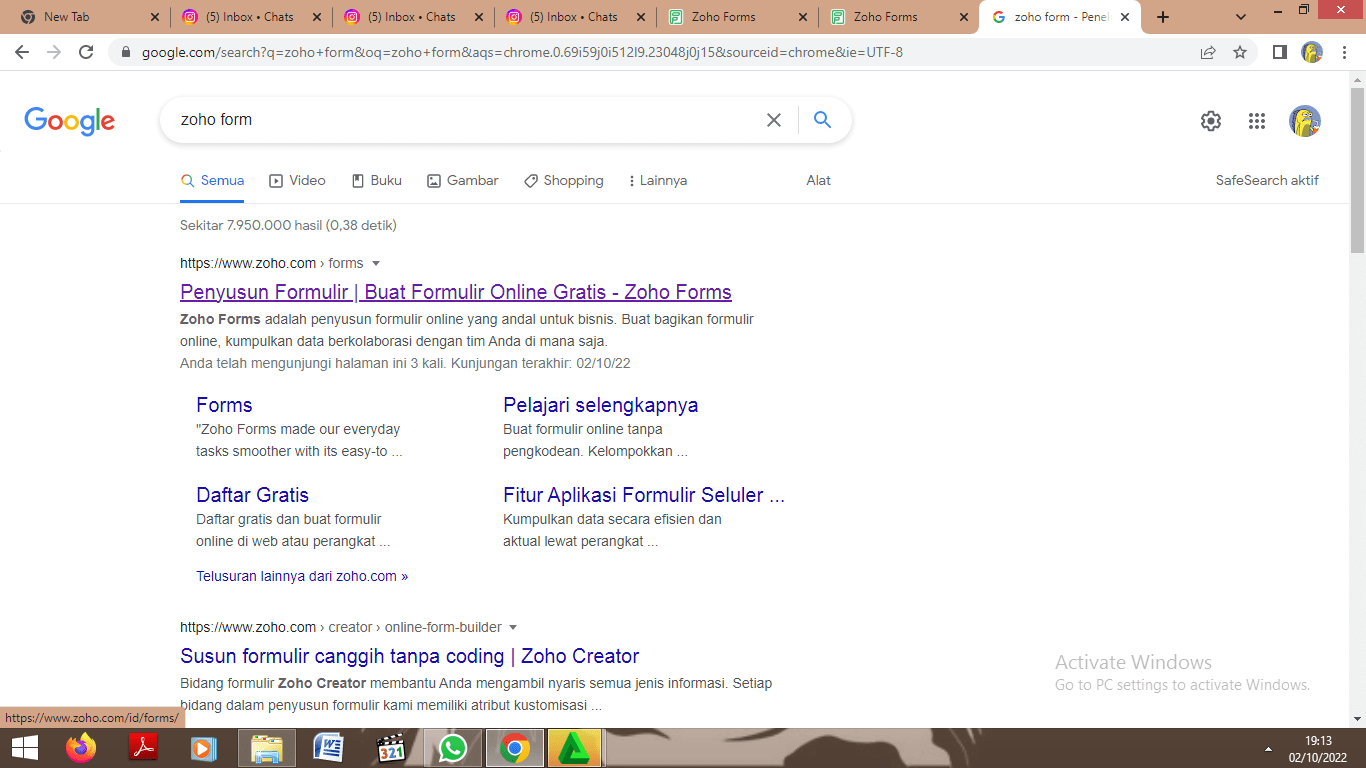The image size is (1366, 768).
Task: Expand options arrow for online-form-builder result
Action: tap(513, 628)
